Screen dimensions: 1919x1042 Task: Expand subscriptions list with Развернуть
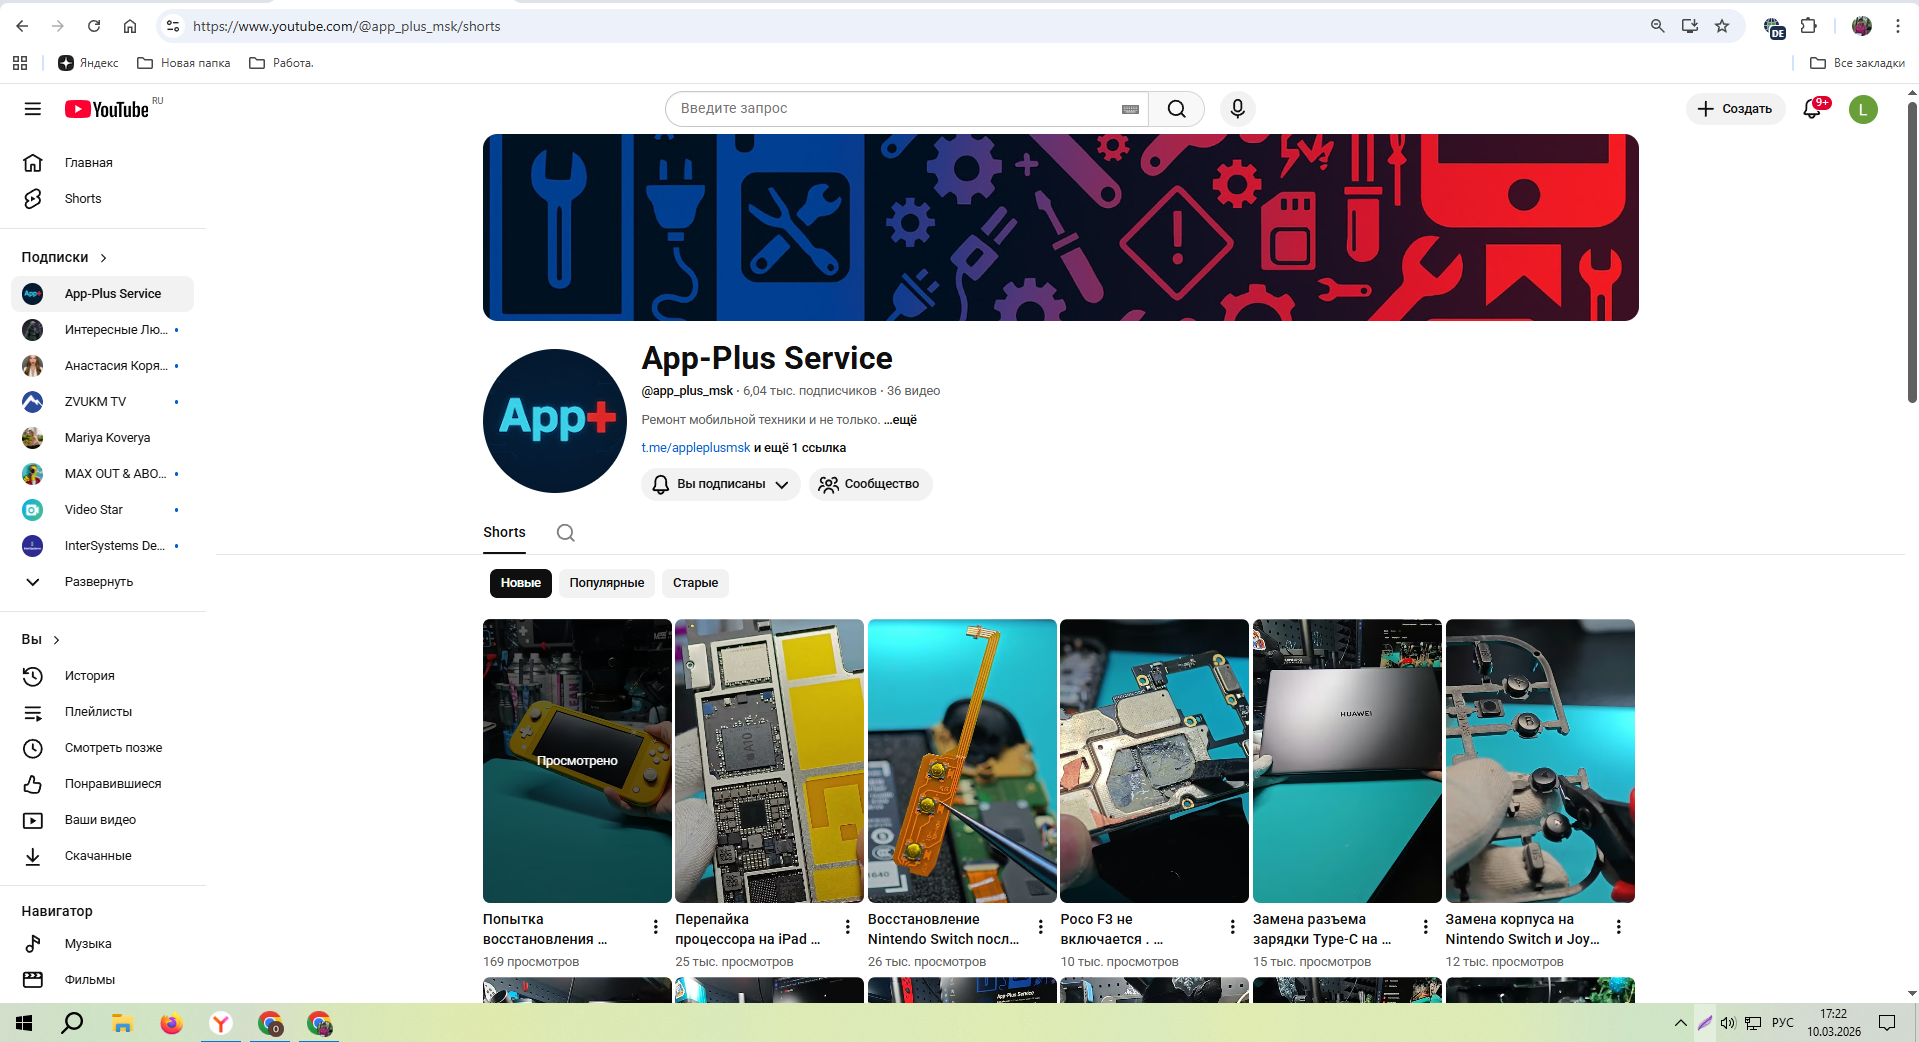click(103, 582)
